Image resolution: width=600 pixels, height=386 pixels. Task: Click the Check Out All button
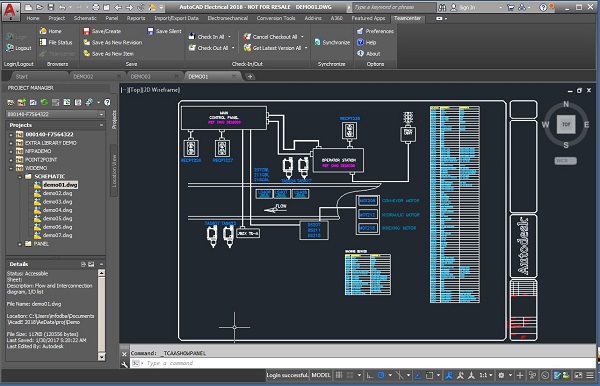pos(209,48)
